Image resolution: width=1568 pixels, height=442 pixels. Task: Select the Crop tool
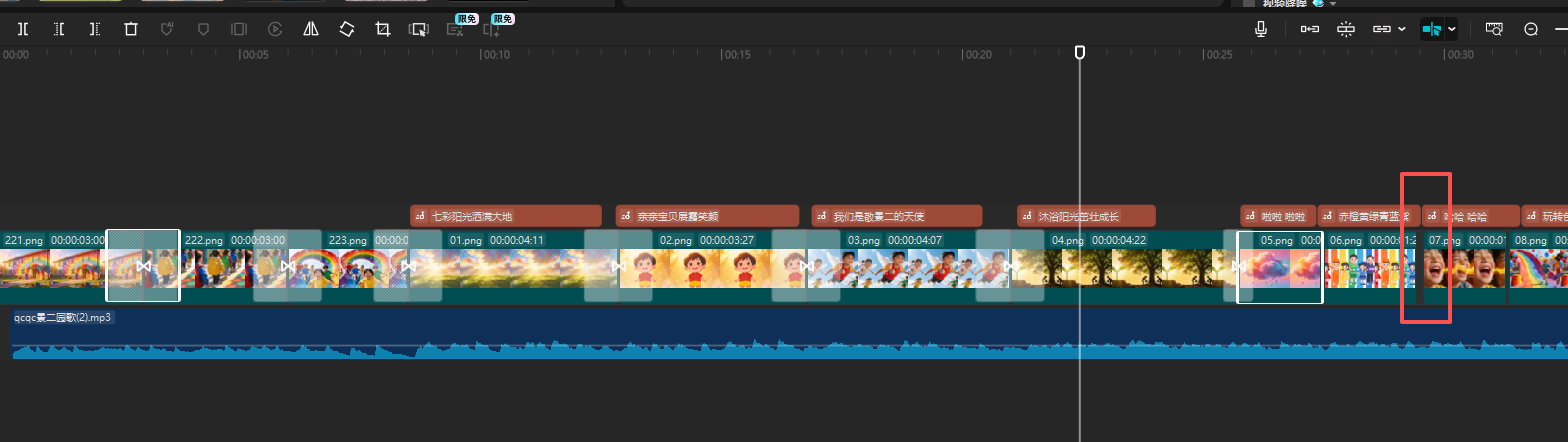pyautogui.click(x=383, y=29)
